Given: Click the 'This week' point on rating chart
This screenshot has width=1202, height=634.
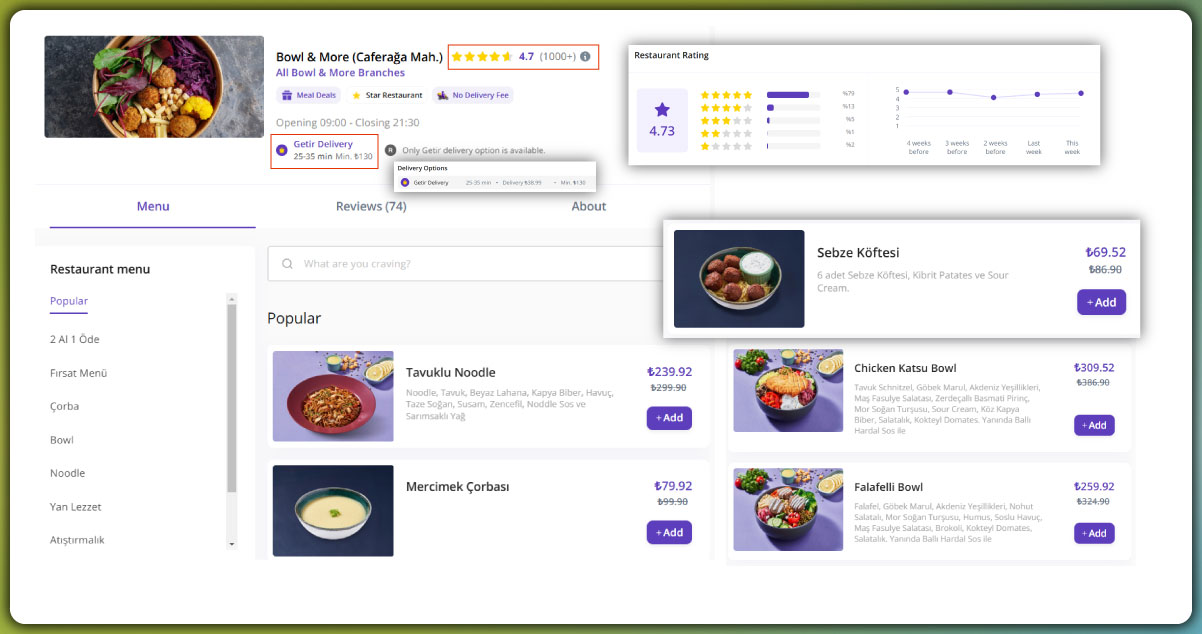Looking at the screenshot, I should 1081,93.
